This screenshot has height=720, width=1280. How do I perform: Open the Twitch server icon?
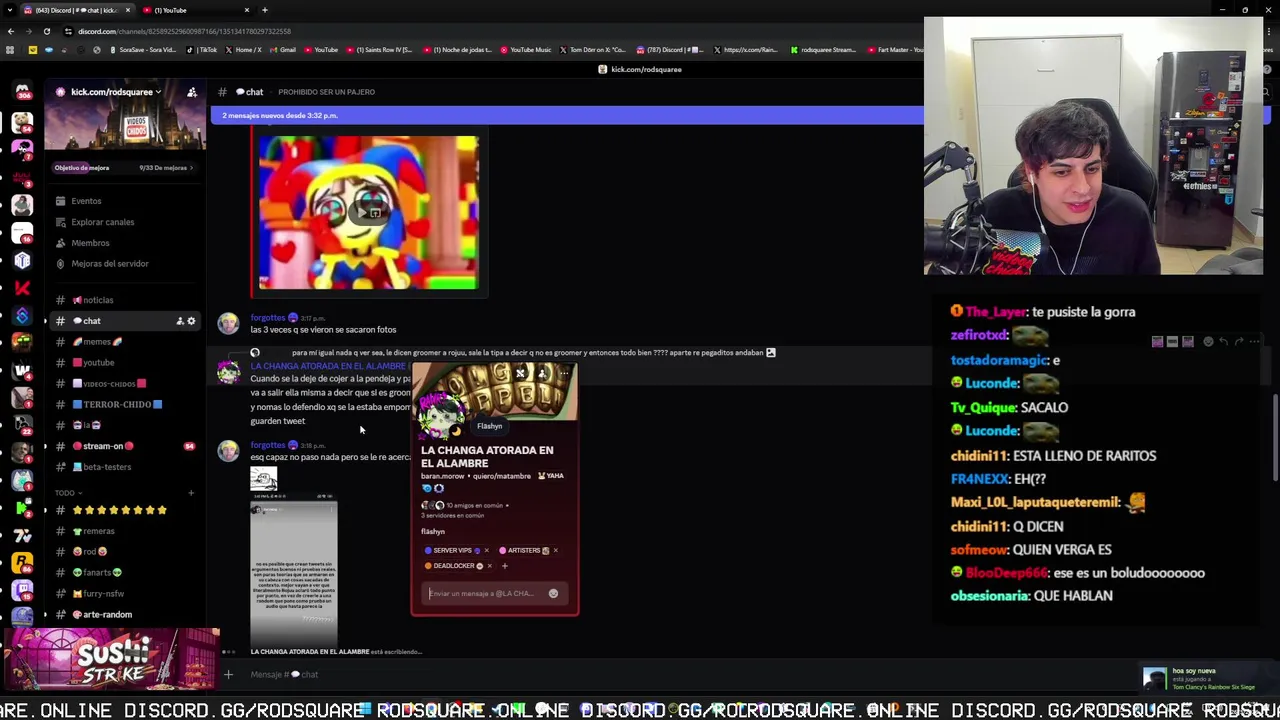[22, 591]
